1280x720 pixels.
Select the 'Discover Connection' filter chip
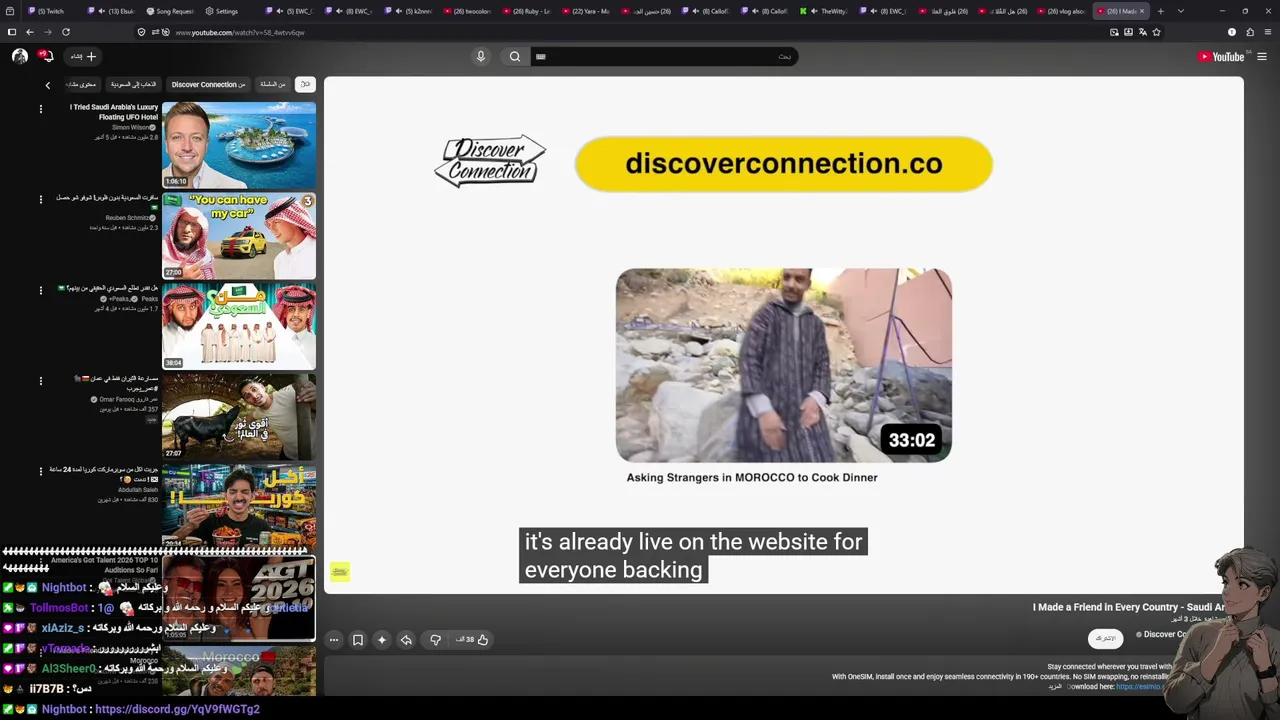point(208,85)
